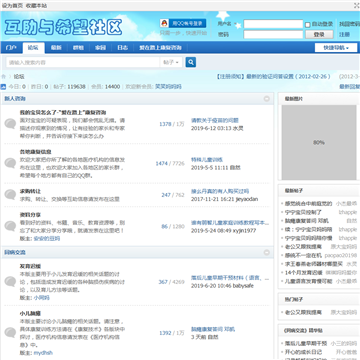Collapse the 新人咨询 section
The height and width of the screenshot is (360, 360).
[267, 99]
